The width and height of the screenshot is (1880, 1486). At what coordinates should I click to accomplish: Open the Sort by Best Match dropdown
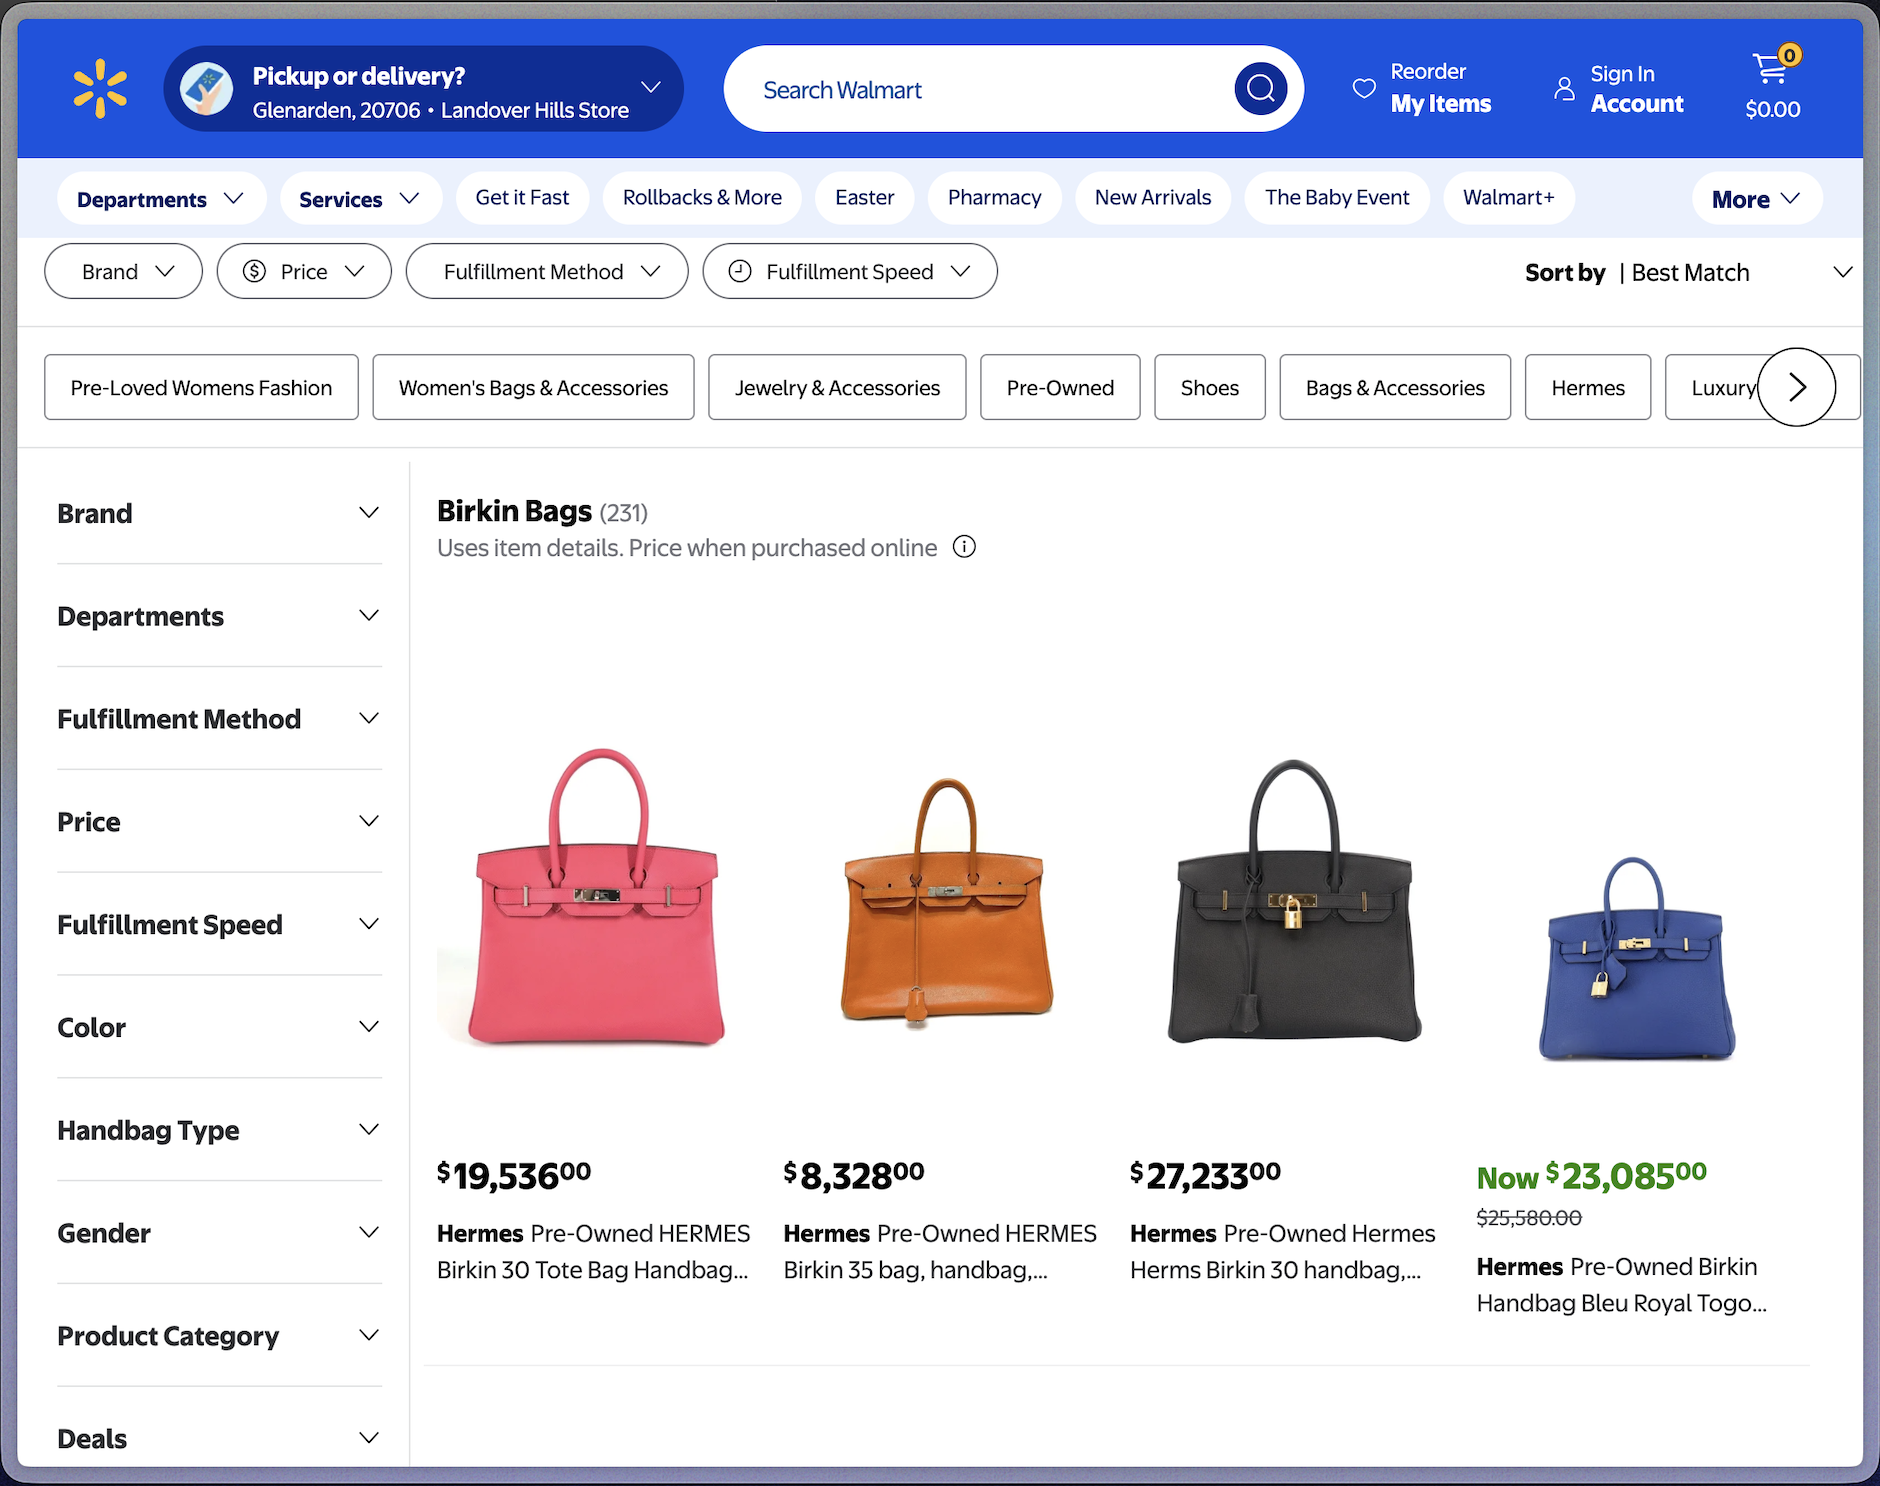(1688, 273)
